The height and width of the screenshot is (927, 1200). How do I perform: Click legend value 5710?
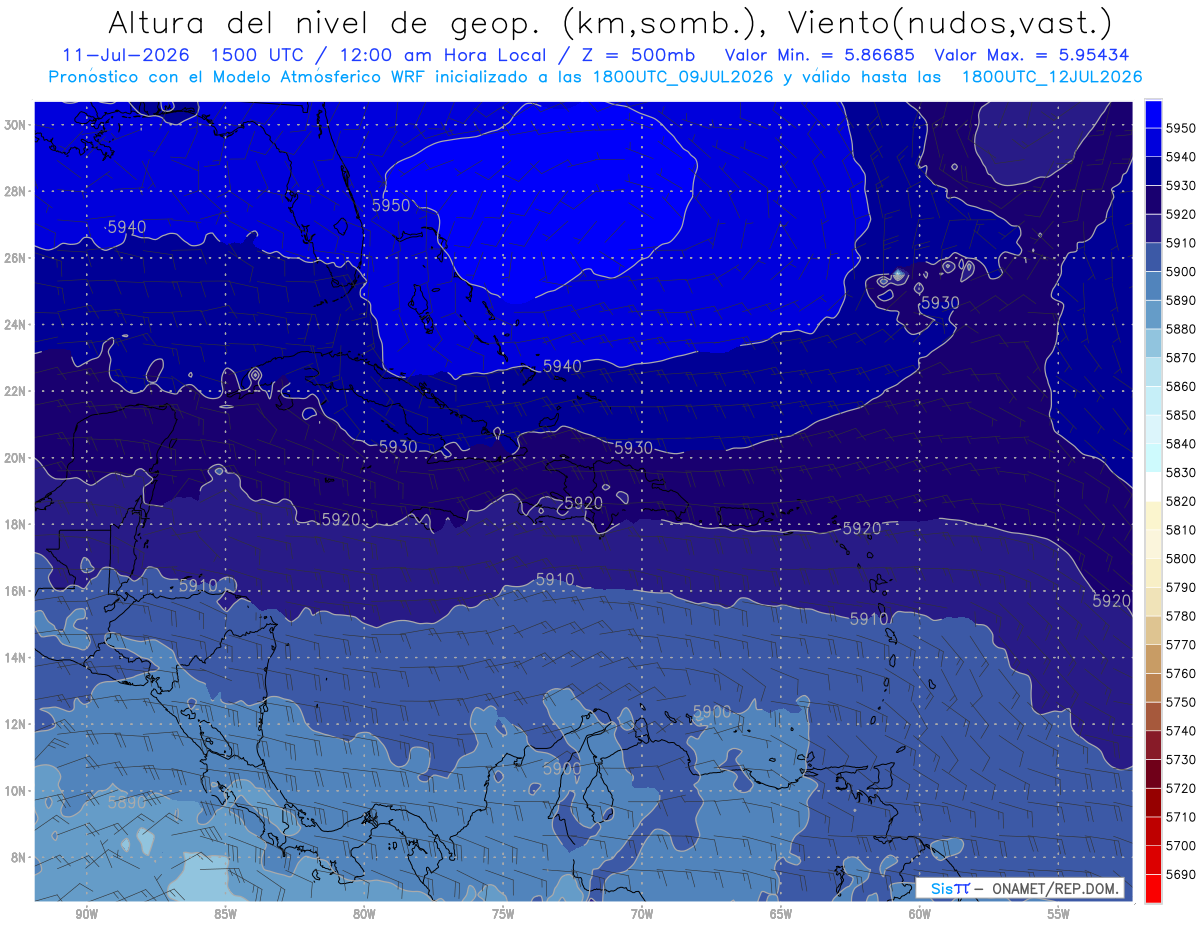(x=1181, y=817)
